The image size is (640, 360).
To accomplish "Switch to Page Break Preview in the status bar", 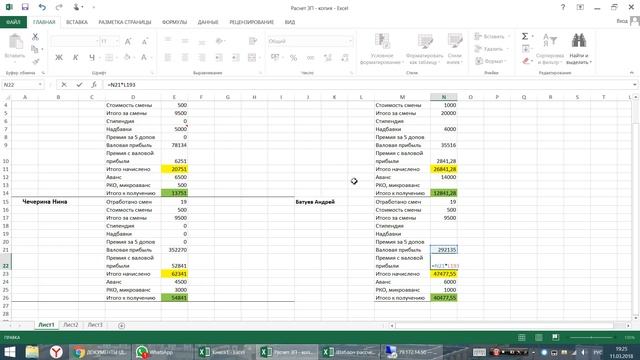I will coord(556,337).
